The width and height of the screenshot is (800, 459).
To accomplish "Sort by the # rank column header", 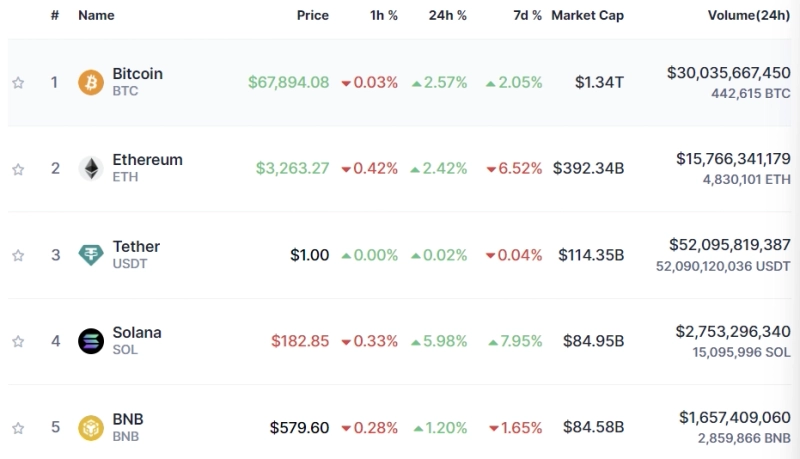I will pos(55,16).
